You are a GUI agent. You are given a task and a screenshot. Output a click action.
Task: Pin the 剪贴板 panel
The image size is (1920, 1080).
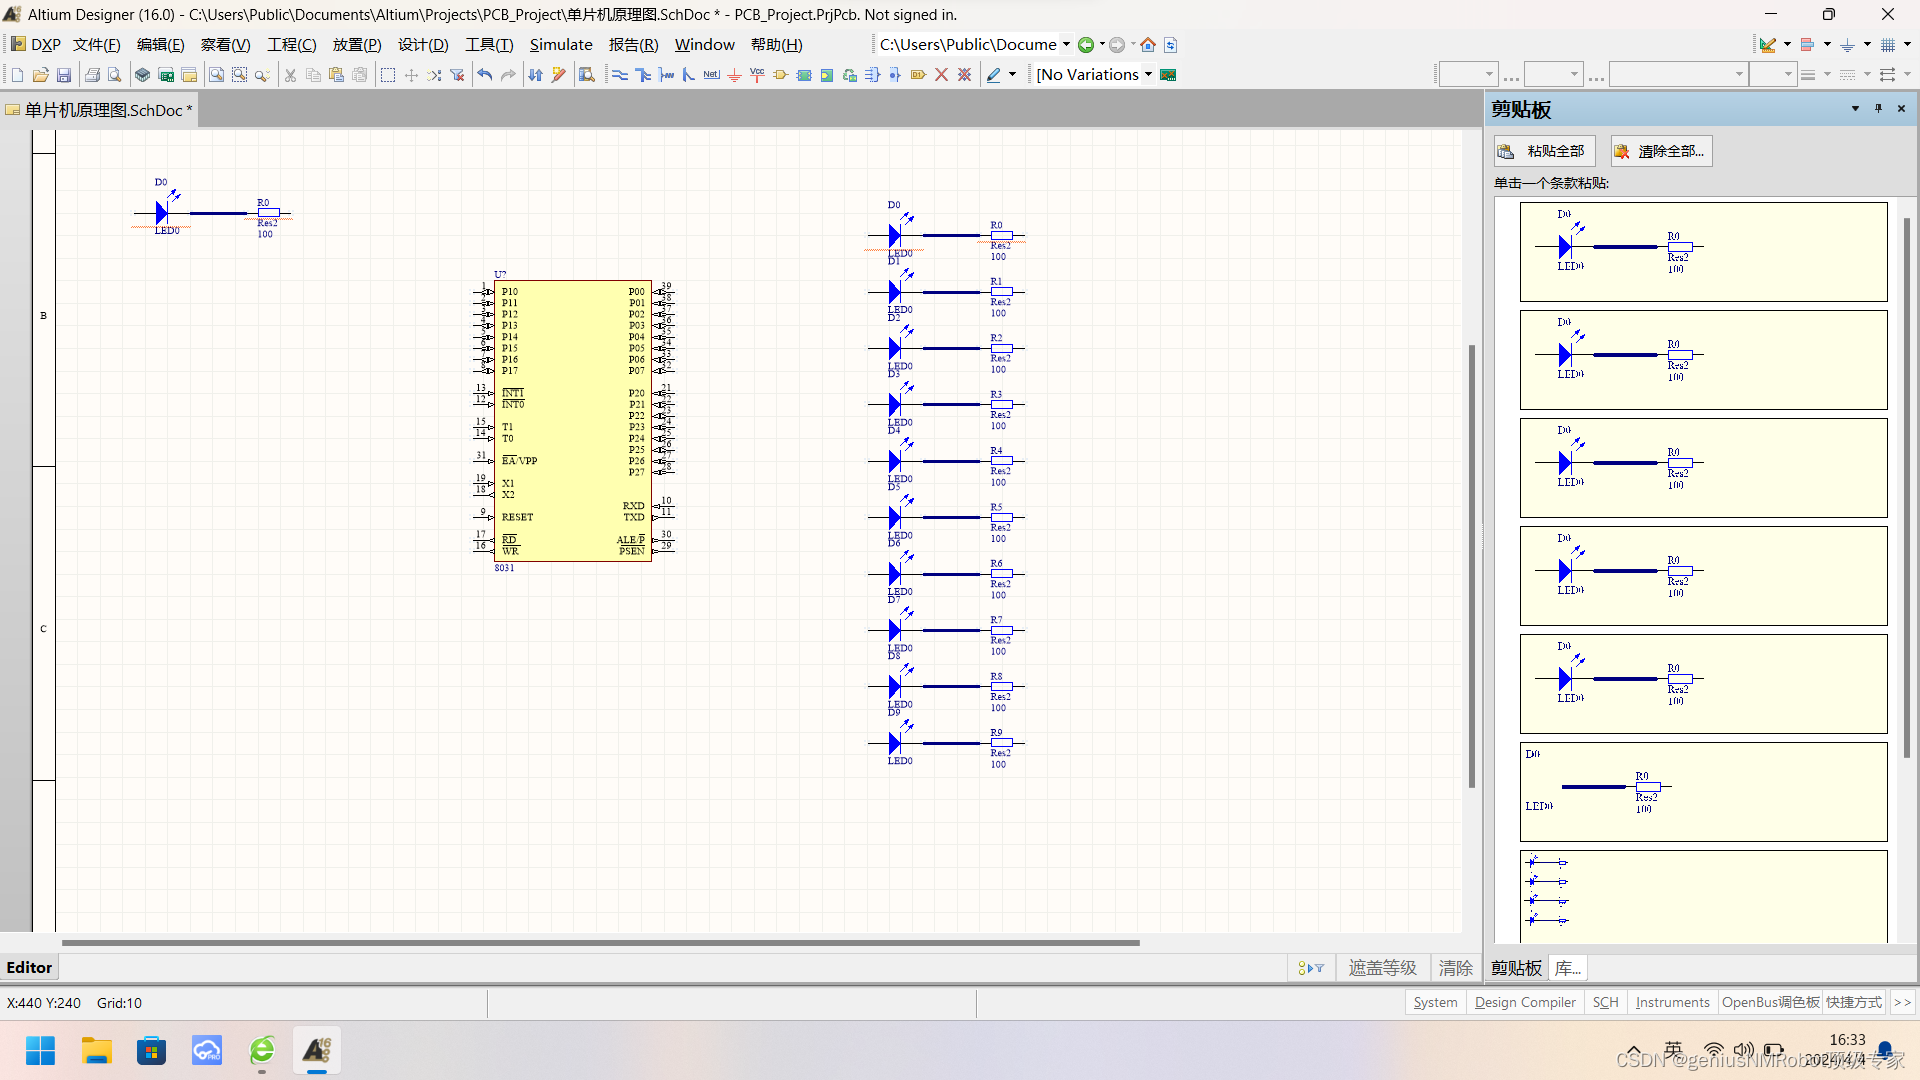[1878, 108]
